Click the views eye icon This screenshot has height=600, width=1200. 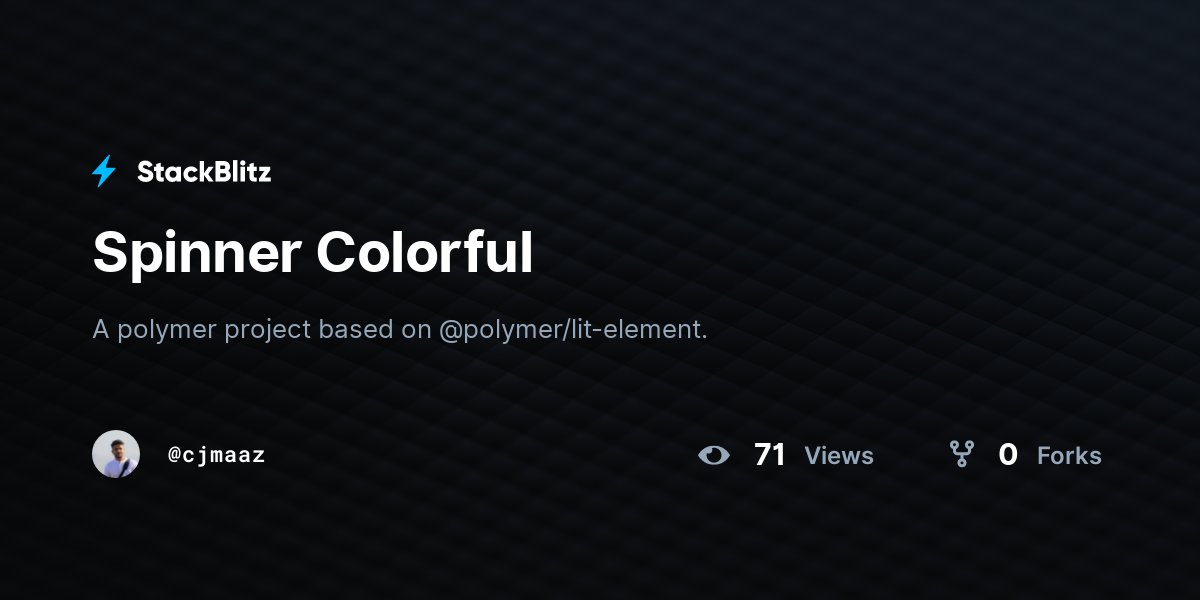tap(714, 455)
